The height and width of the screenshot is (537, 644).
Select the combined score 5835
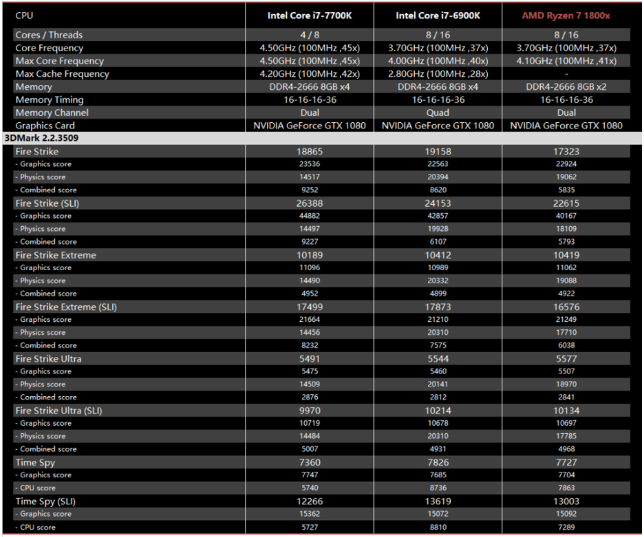point(566,190)
